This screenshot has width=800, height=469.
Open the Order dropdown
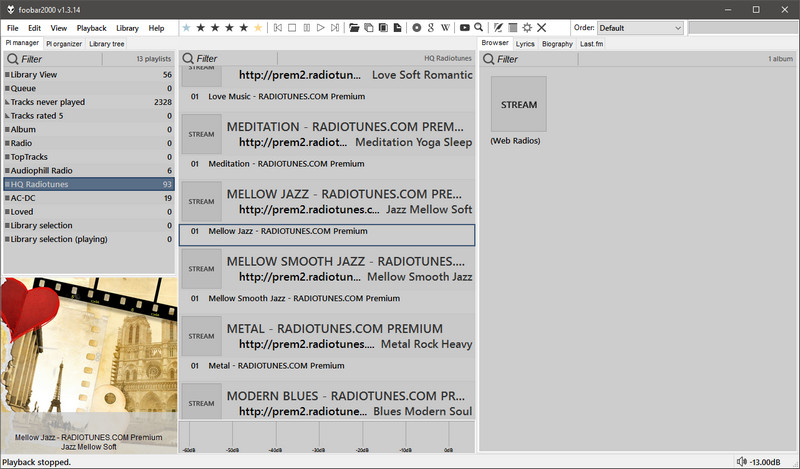(640, 28)
